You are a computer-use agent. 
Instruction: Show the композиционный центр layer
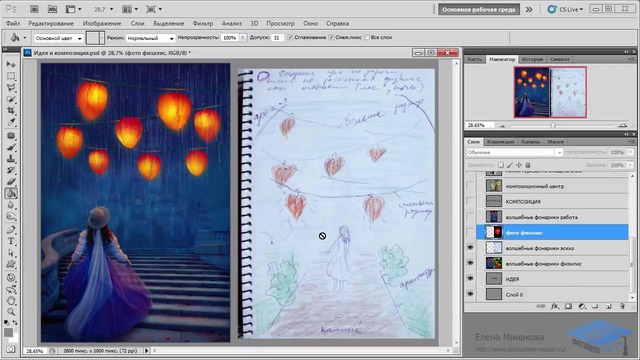(470, 186)
